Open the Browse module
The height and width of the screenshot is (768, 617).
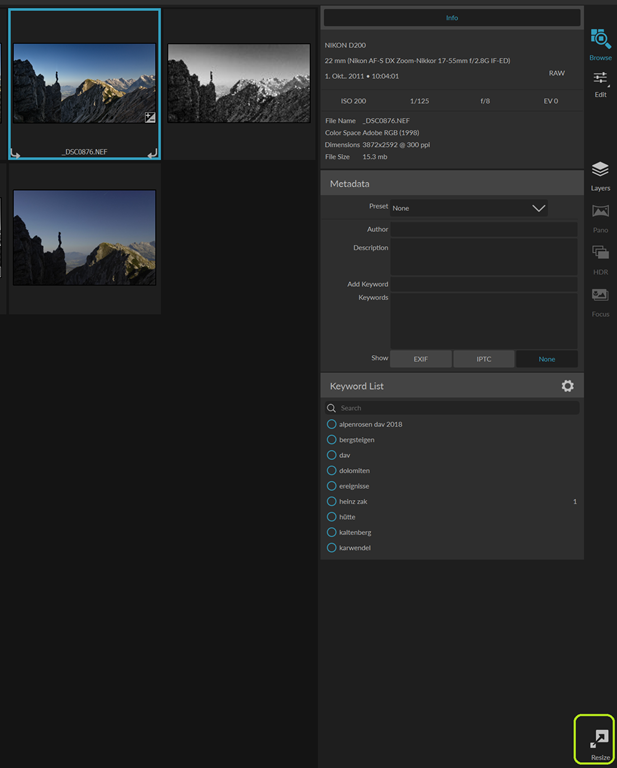click(600, 44)
